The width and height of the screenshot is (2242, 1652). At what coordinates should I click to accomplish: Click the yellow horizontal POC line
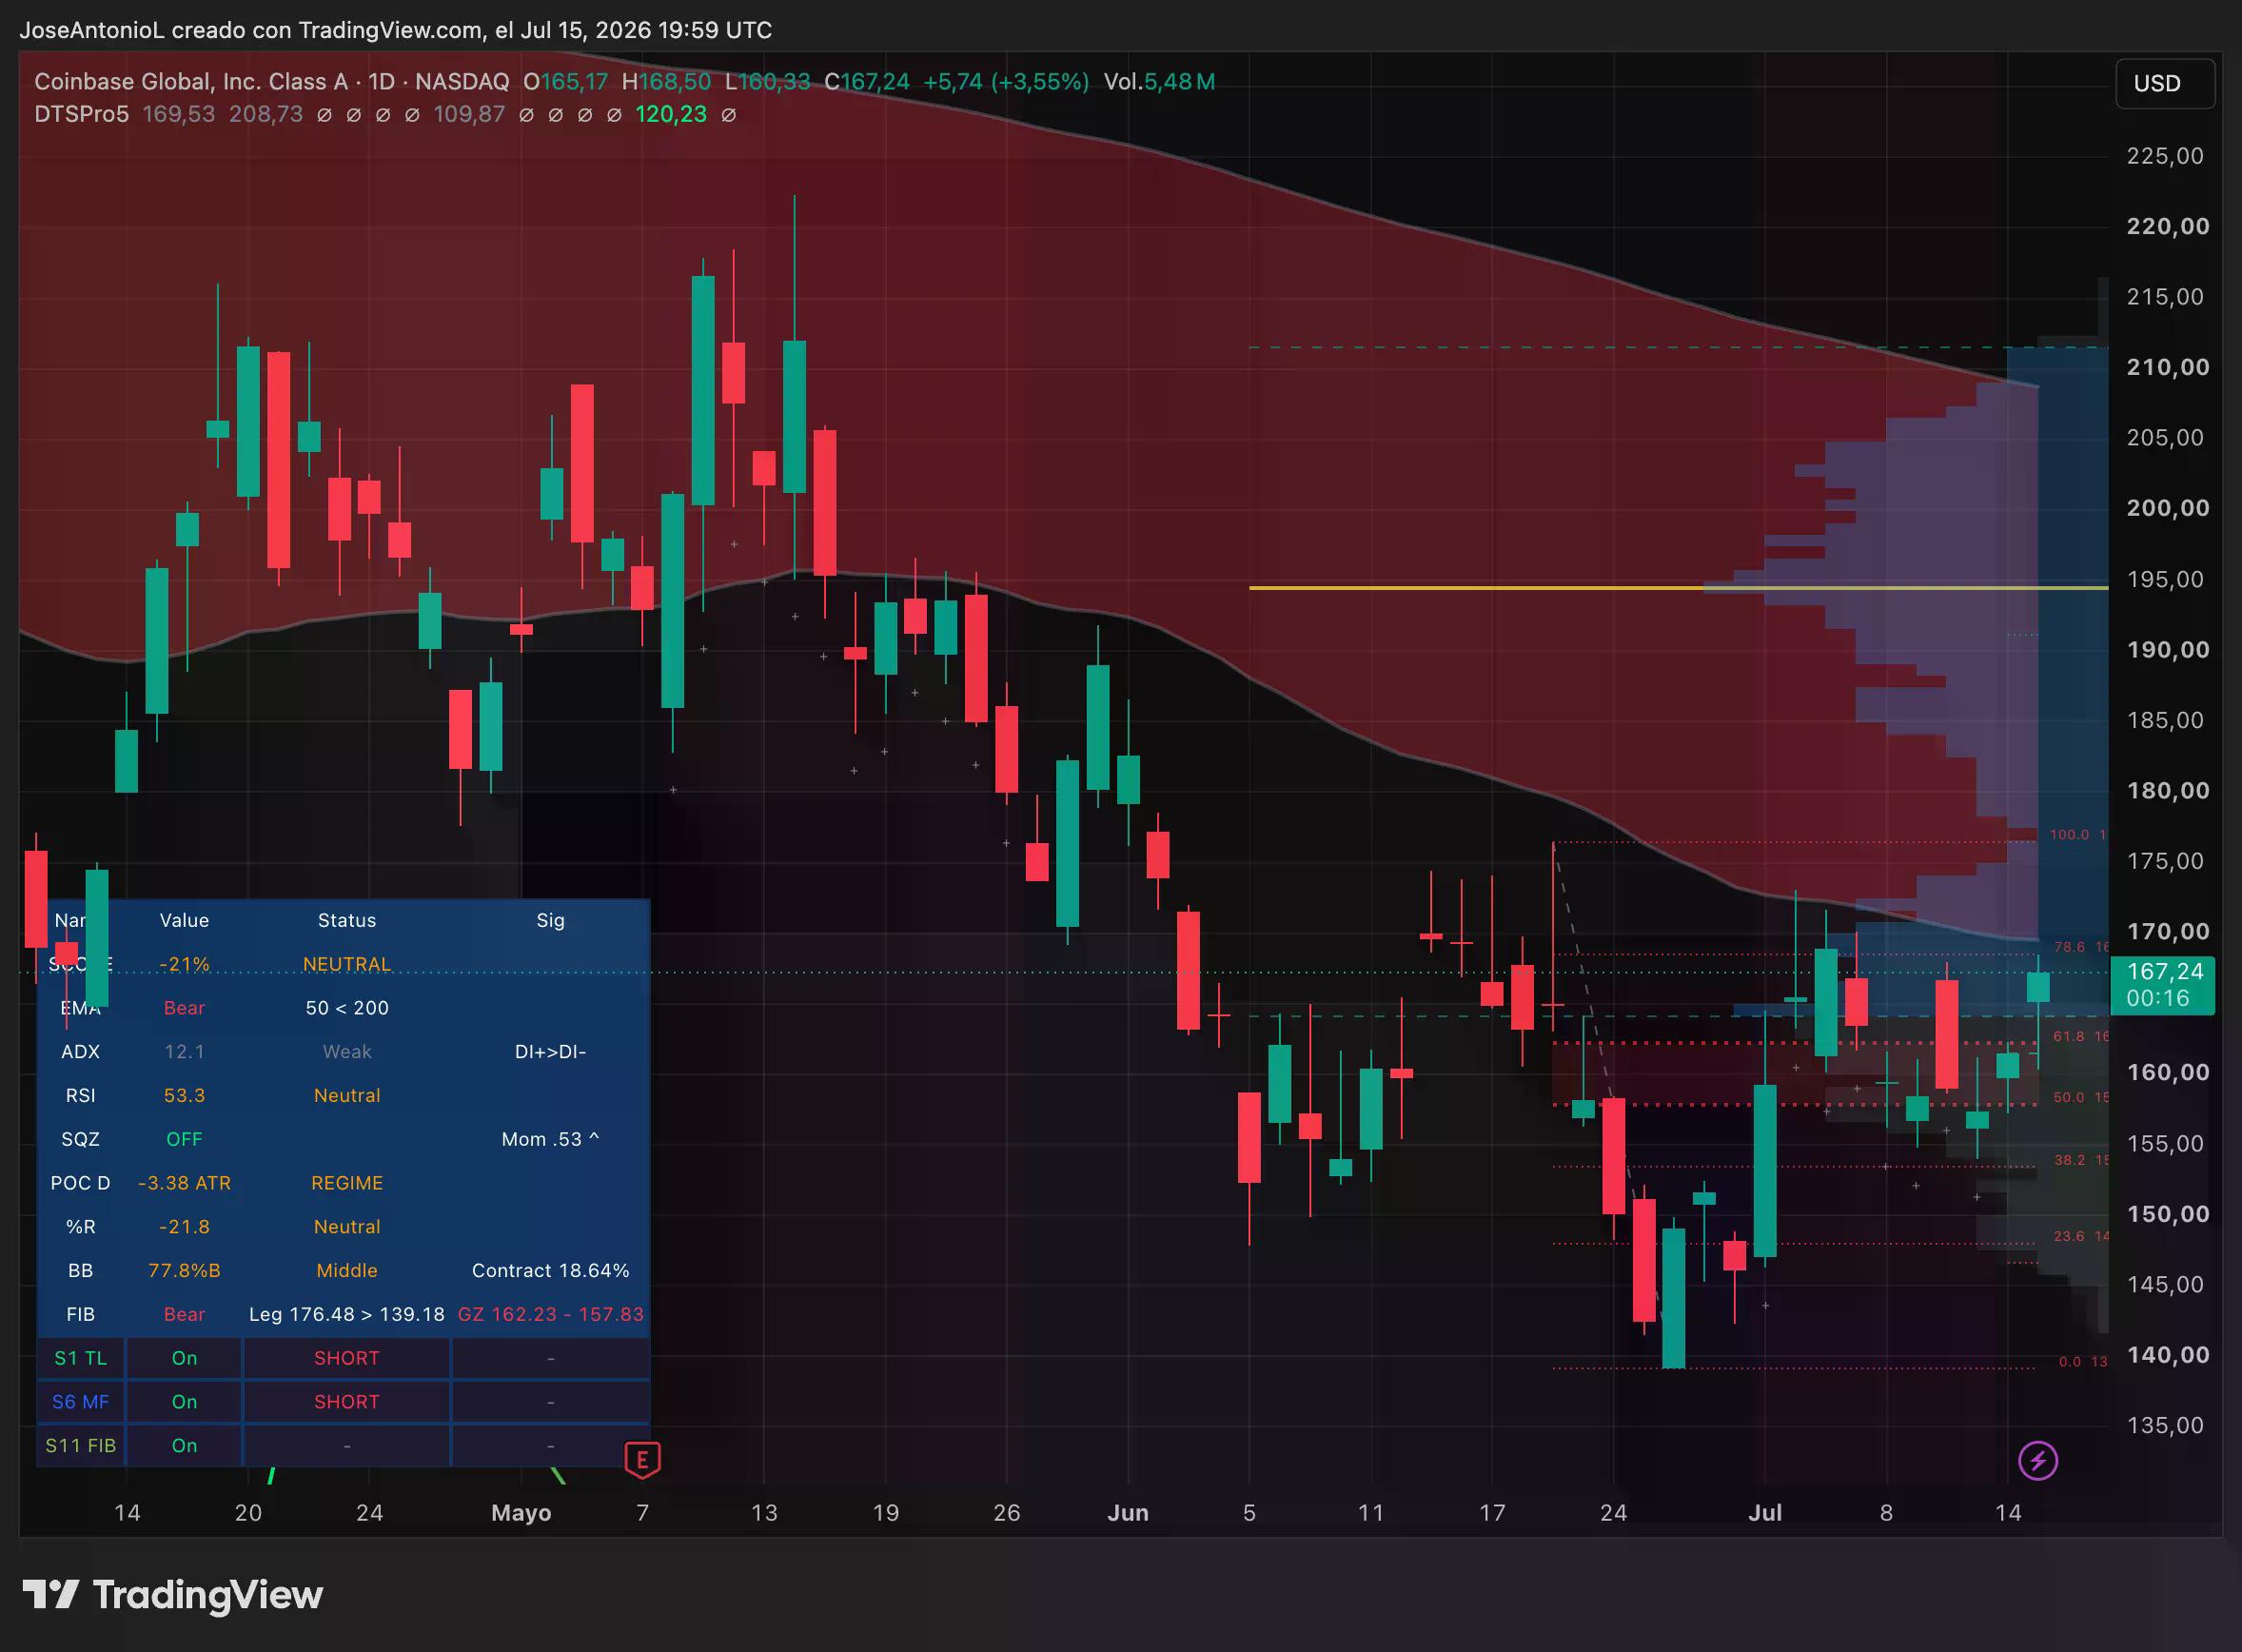coord(1679,588)
